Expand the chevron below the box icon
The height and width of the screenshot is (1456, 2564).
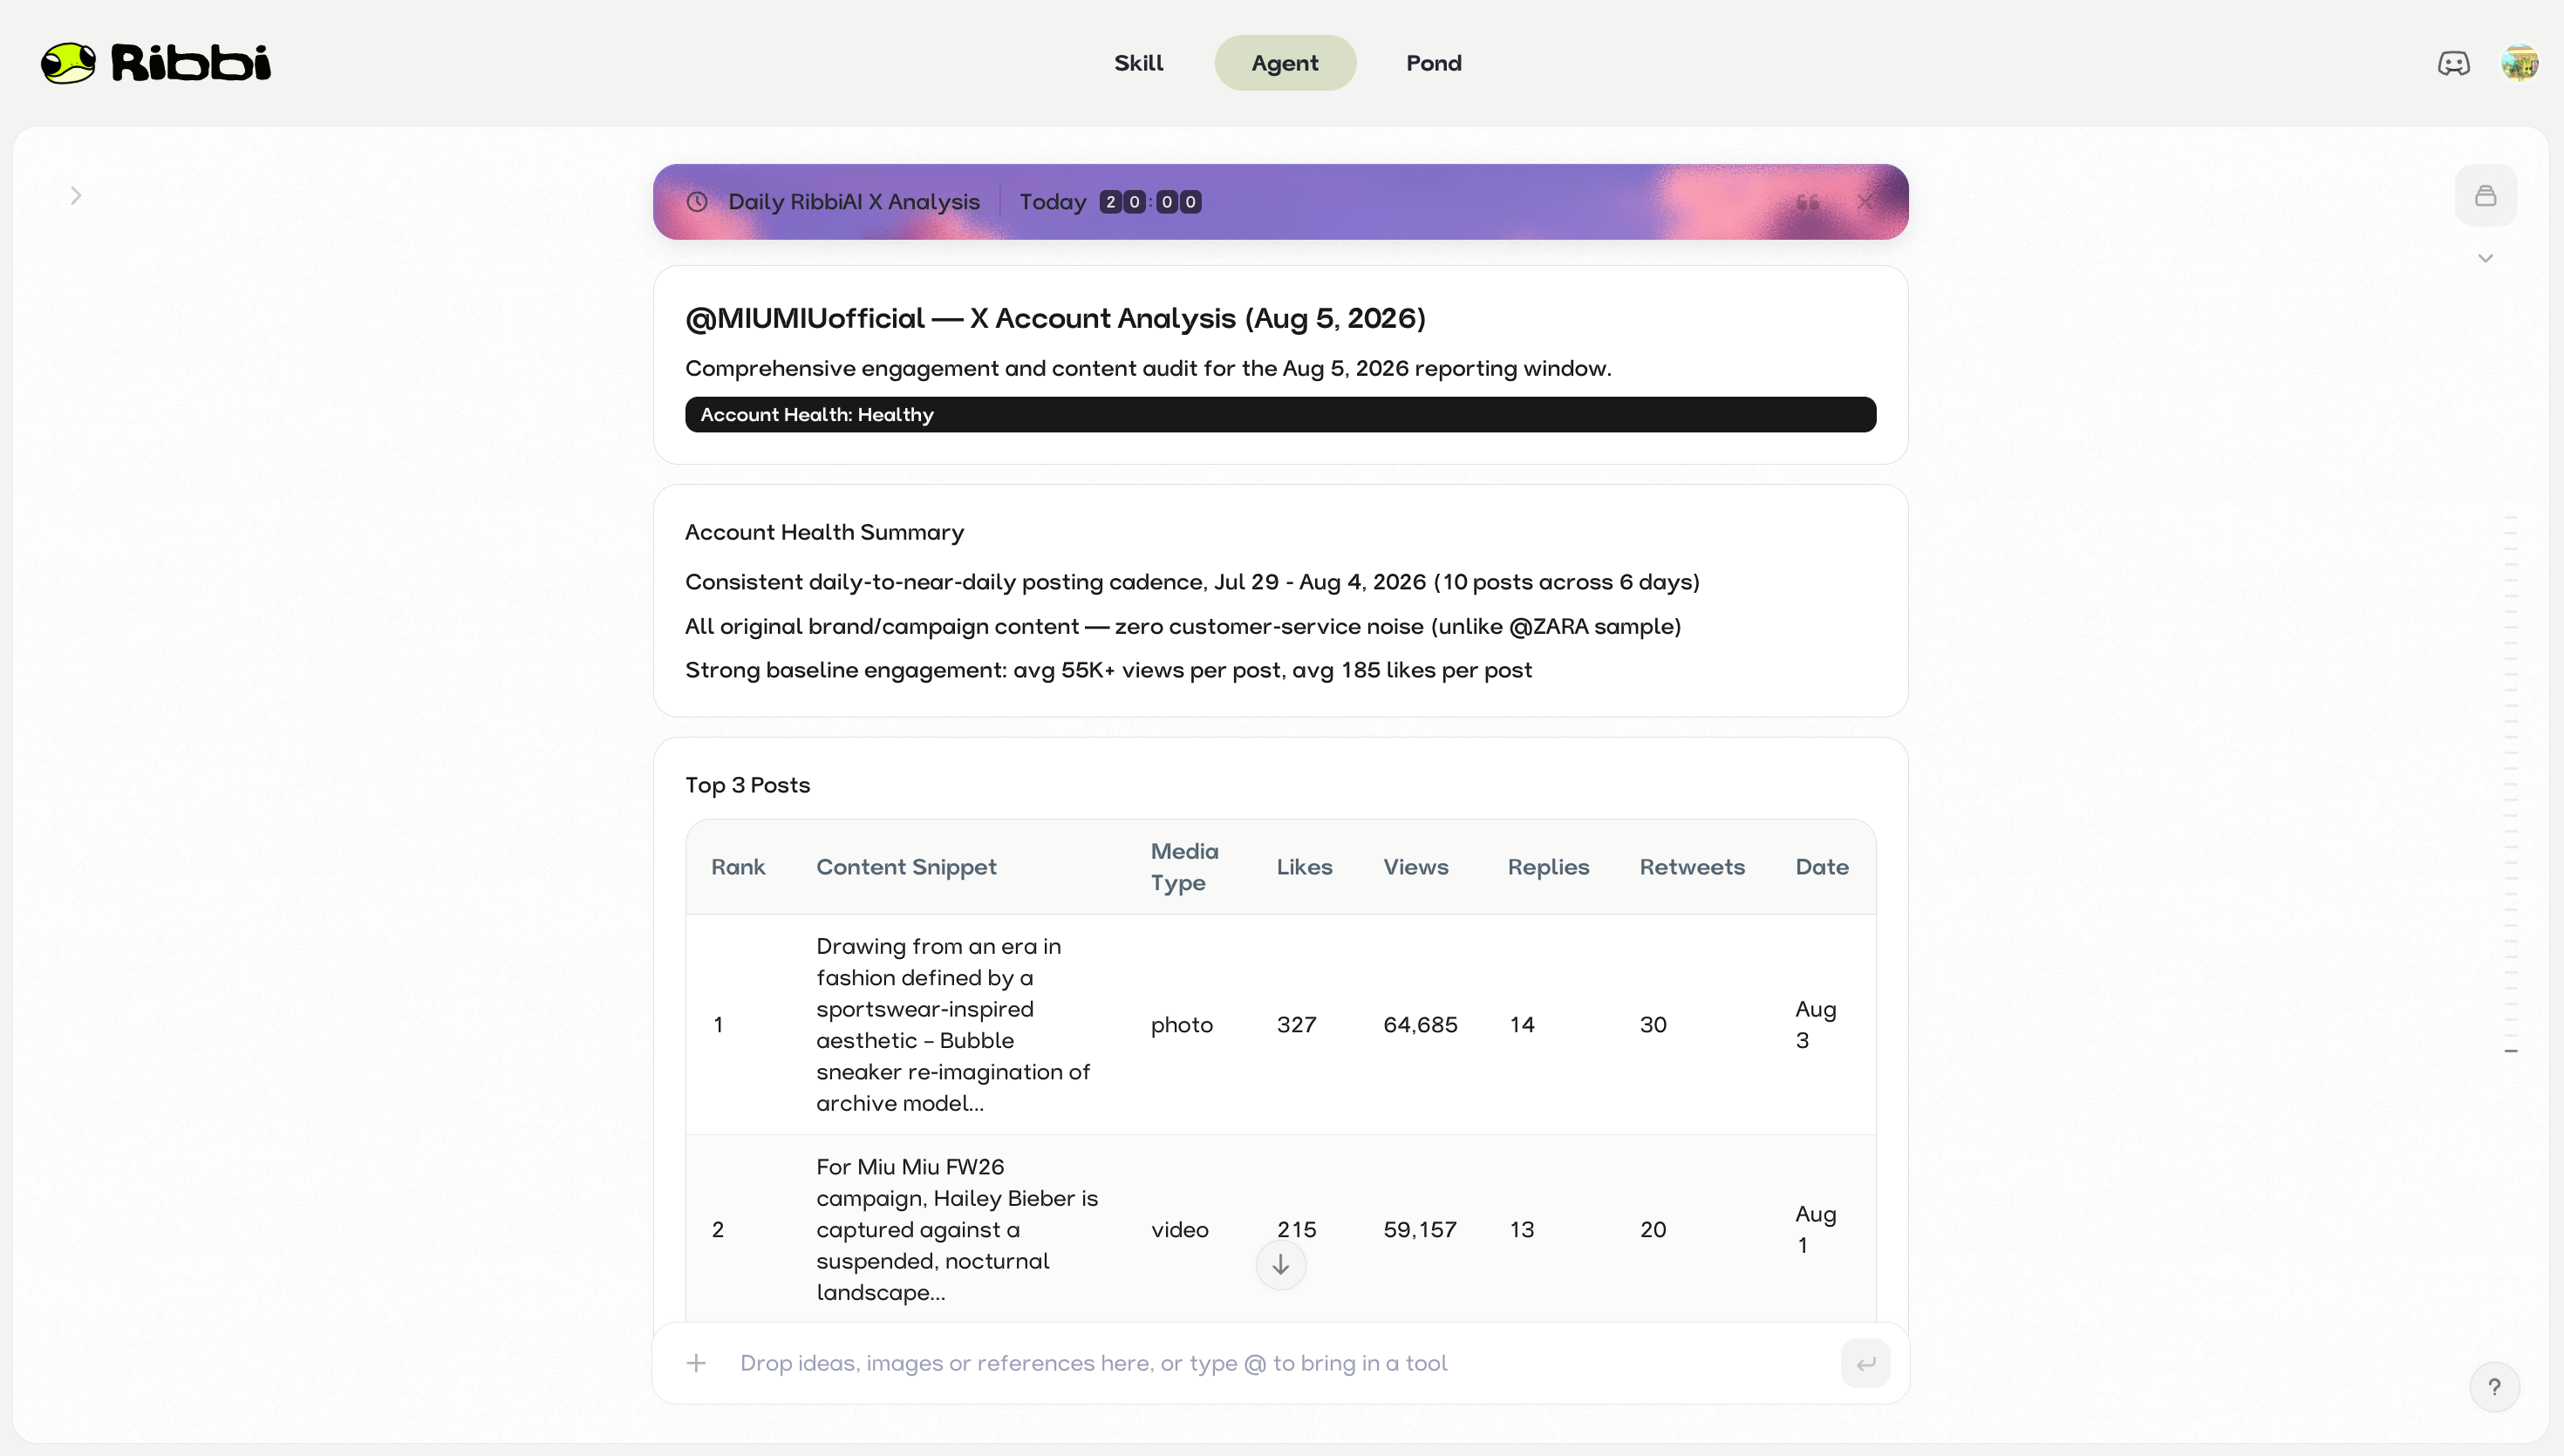tap(2485, 258)
